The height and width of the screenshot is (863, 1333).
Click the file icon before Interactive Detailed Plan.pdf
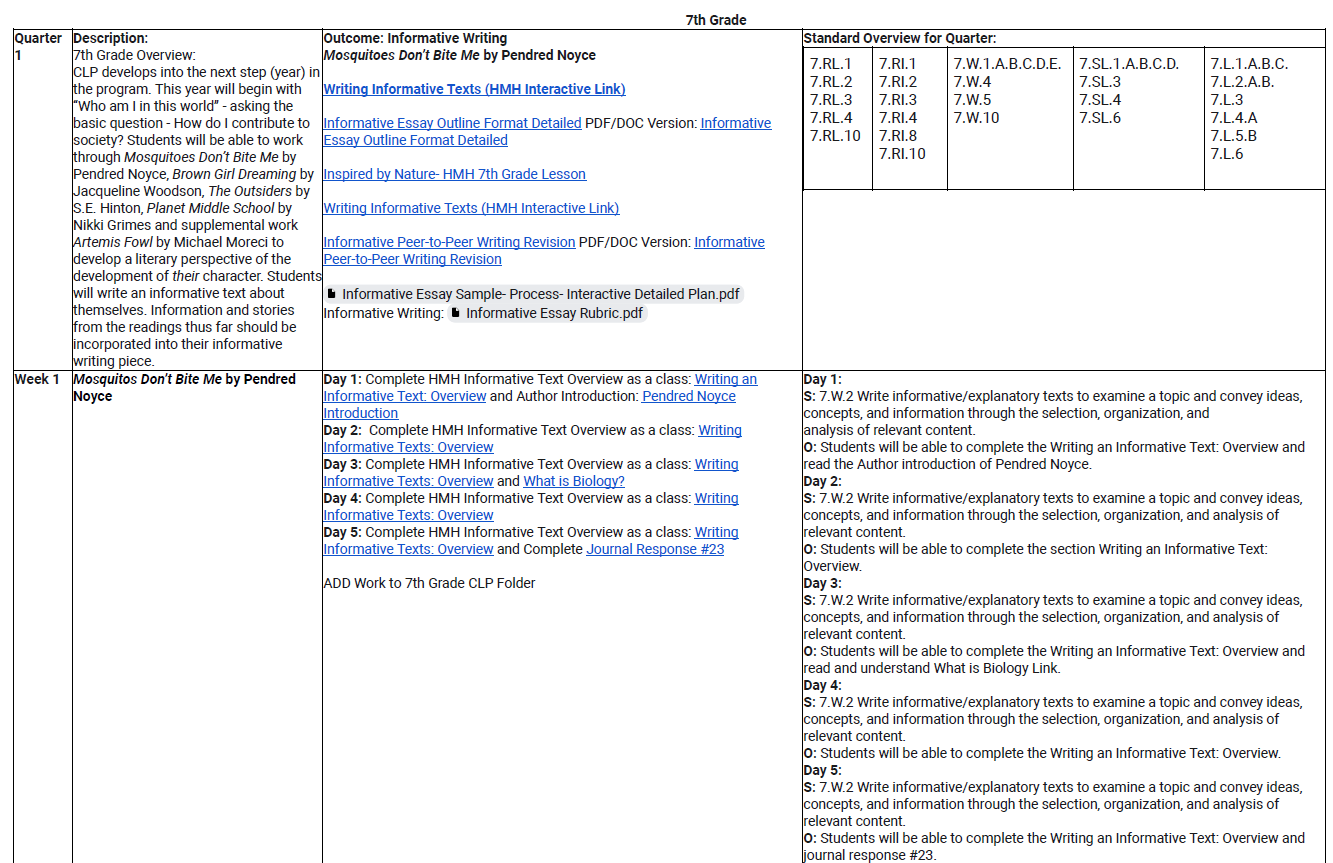click(331, 293)
